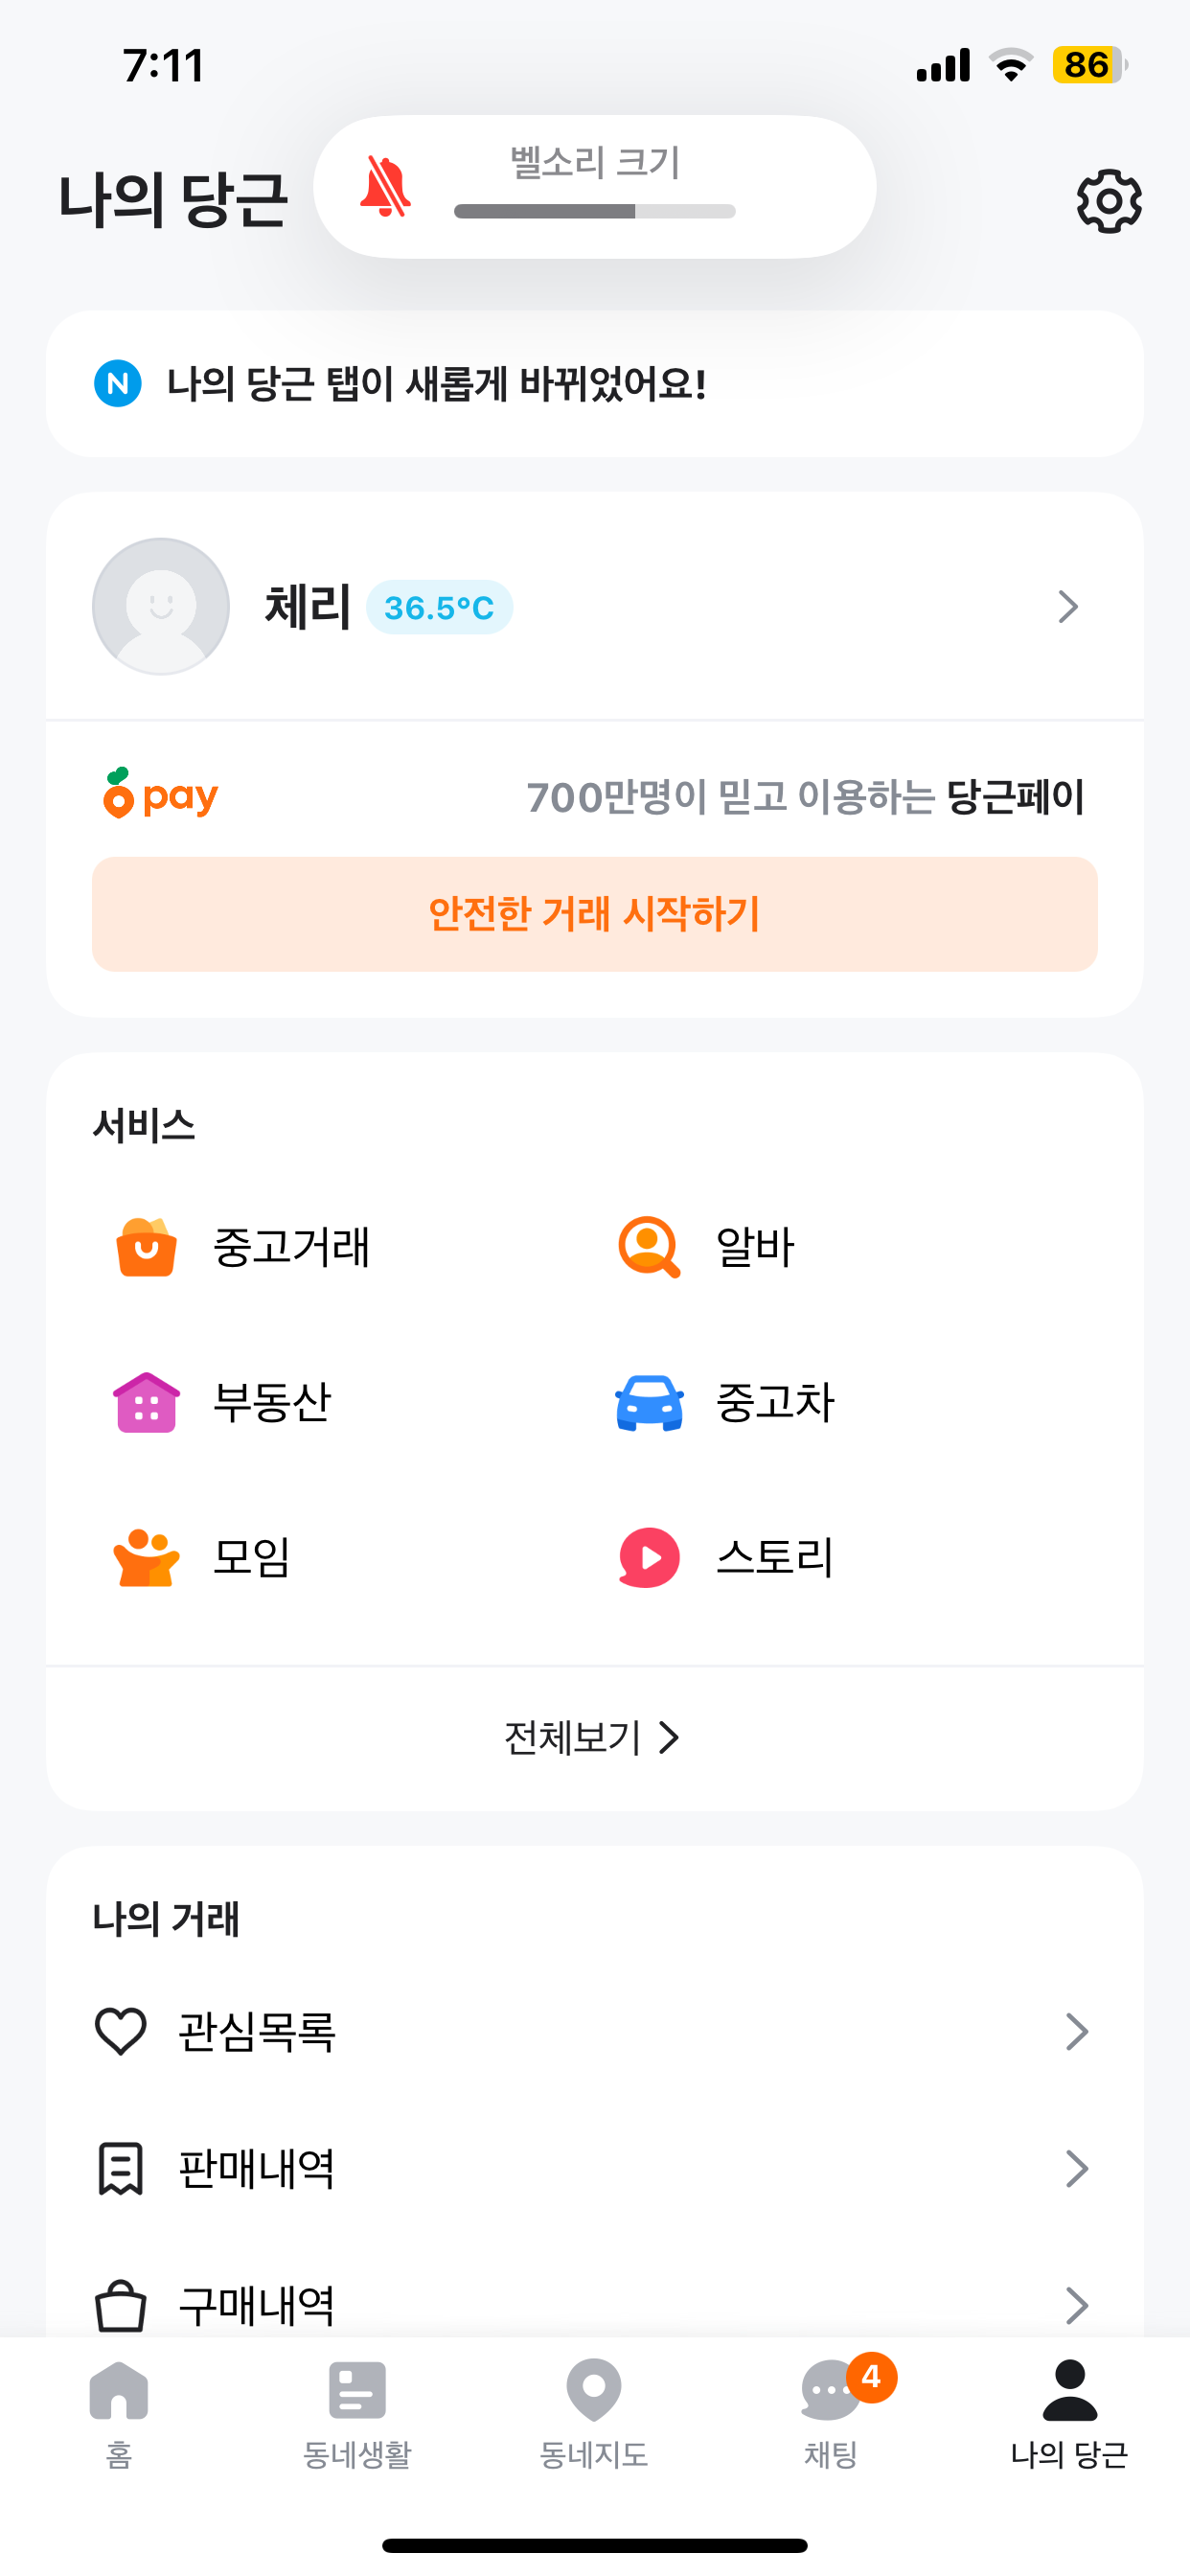Open 판매내역 via its chevron arrow
The height and width of the screenshot is (2576, 1190).
[x=1076, y=2168]
